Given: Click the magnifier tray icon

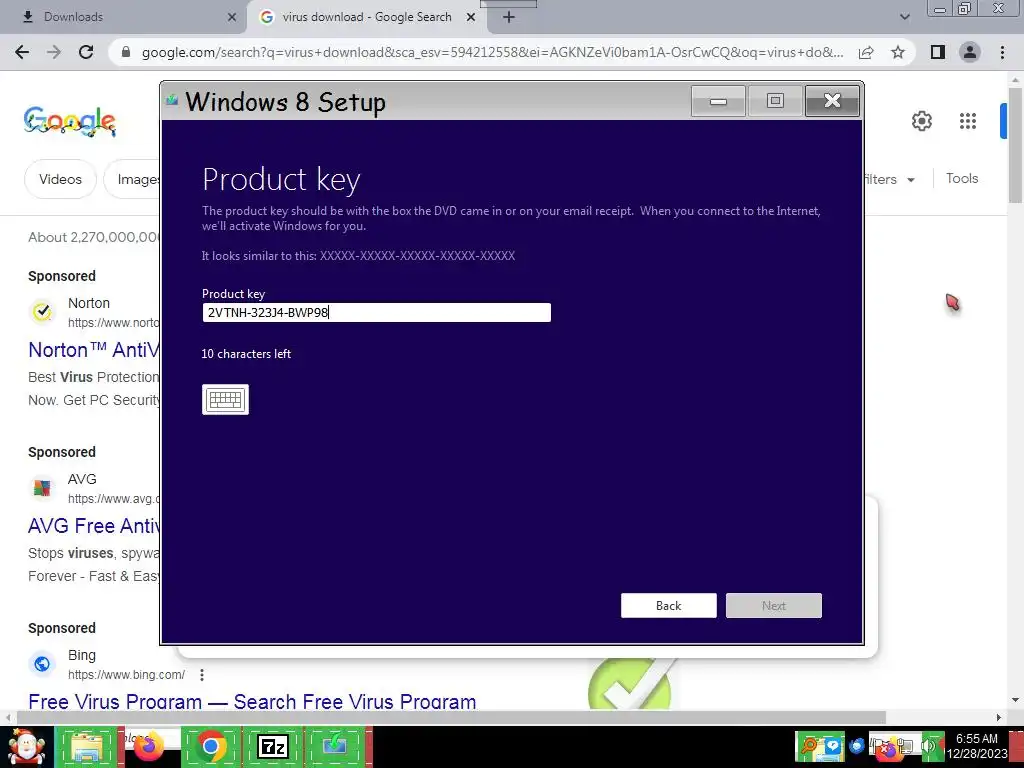Looking at the screenshot, I should coord(808,746).
